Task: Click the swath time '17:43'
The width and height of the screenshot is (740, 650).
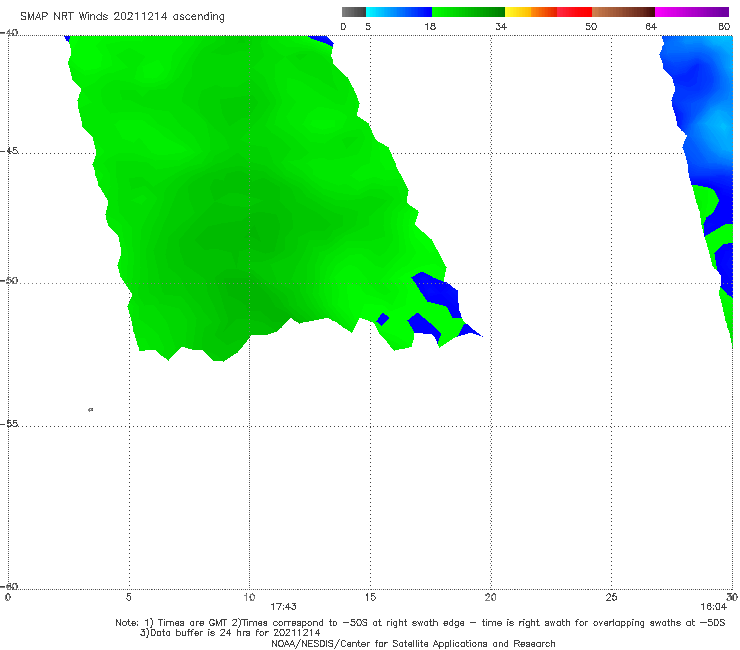Action: pyautogui.click(x=283, y=607)
